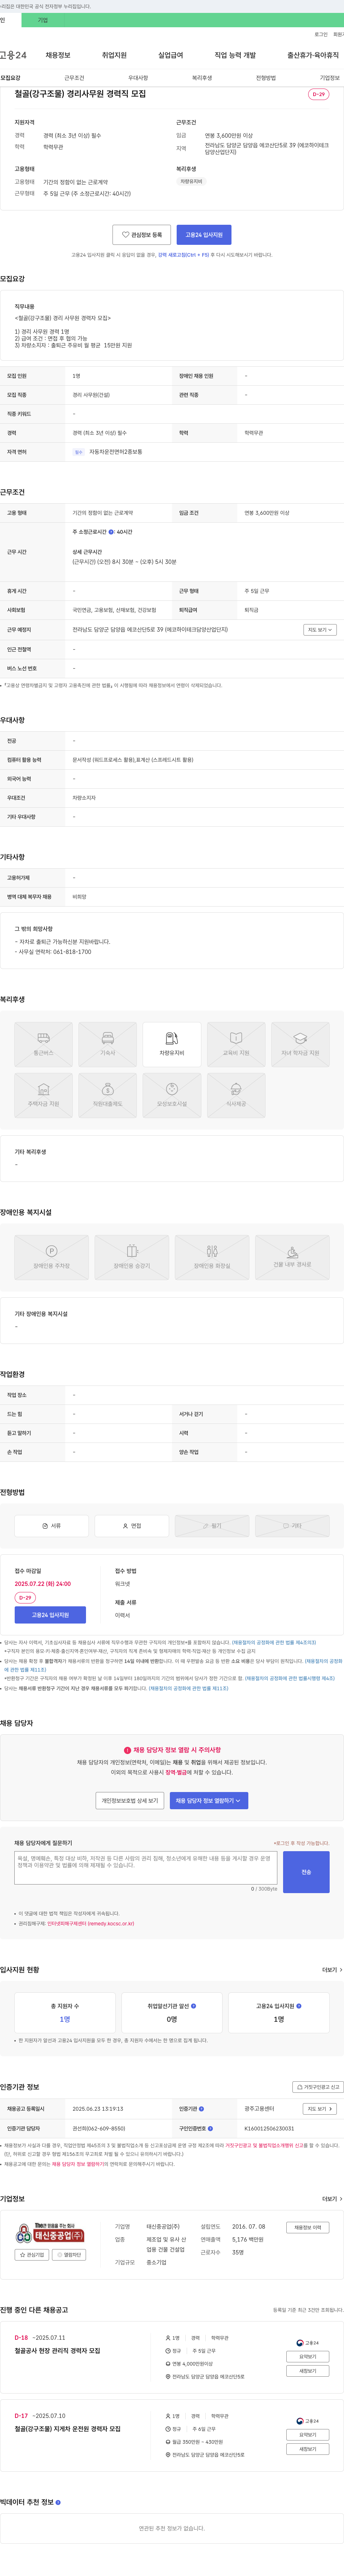Click the 기업 tab at page top
This screenshot has height=2576, width=344.
43,20
